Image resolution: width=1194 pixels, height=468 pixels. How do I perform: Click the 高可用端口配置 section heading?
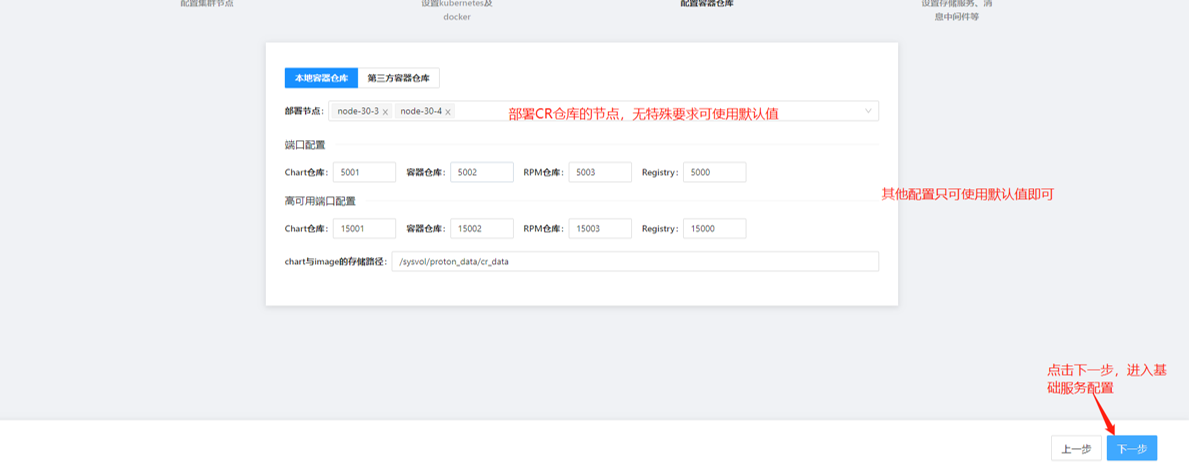[320, 202]
